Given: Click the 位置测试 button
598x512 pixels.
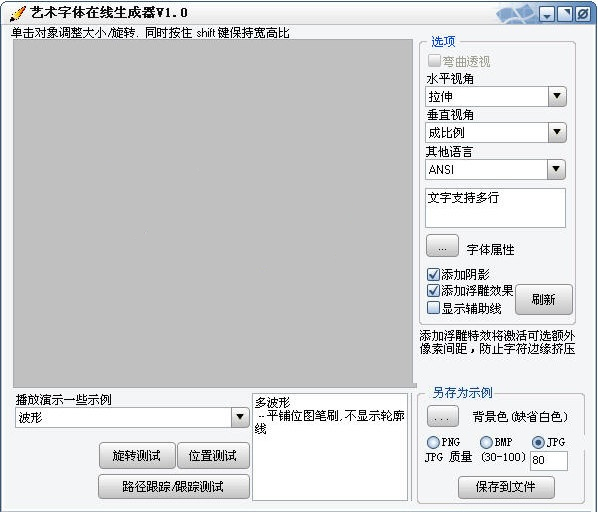Looking at the screenshot, I should [213, 455].
